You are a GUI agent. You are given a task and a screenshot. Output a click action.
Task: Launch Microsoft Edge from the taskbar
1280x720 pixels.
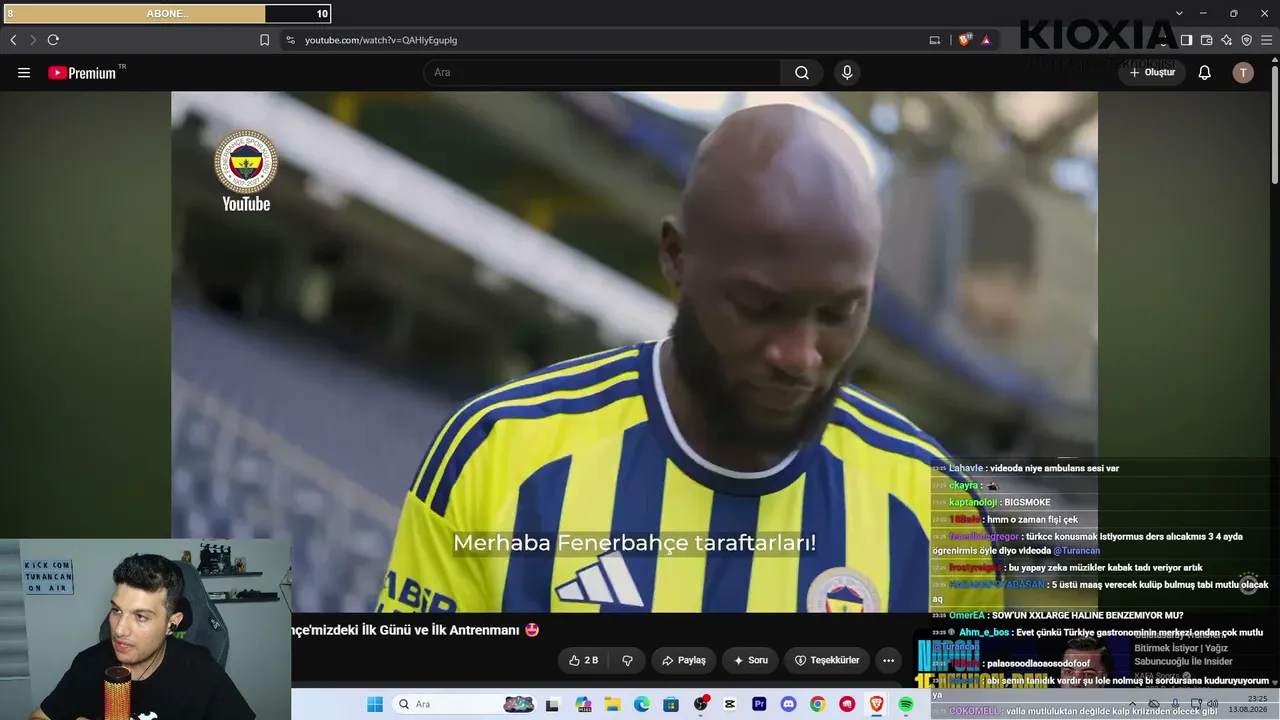[642, 704]
